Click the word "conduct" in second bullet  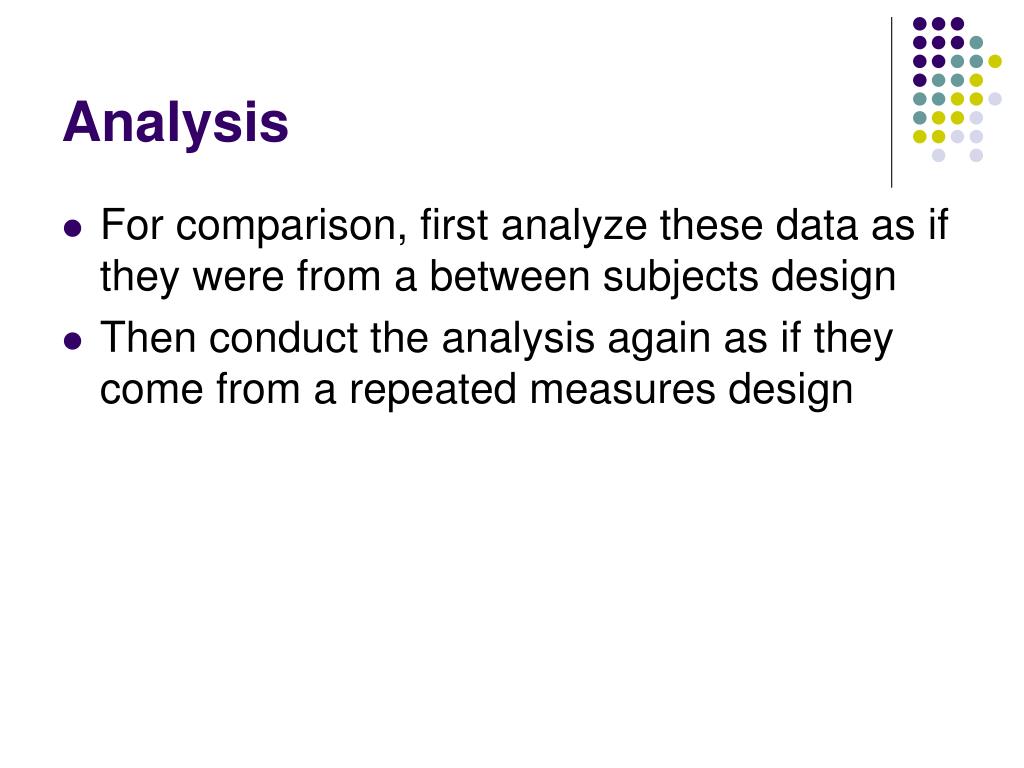283,338
